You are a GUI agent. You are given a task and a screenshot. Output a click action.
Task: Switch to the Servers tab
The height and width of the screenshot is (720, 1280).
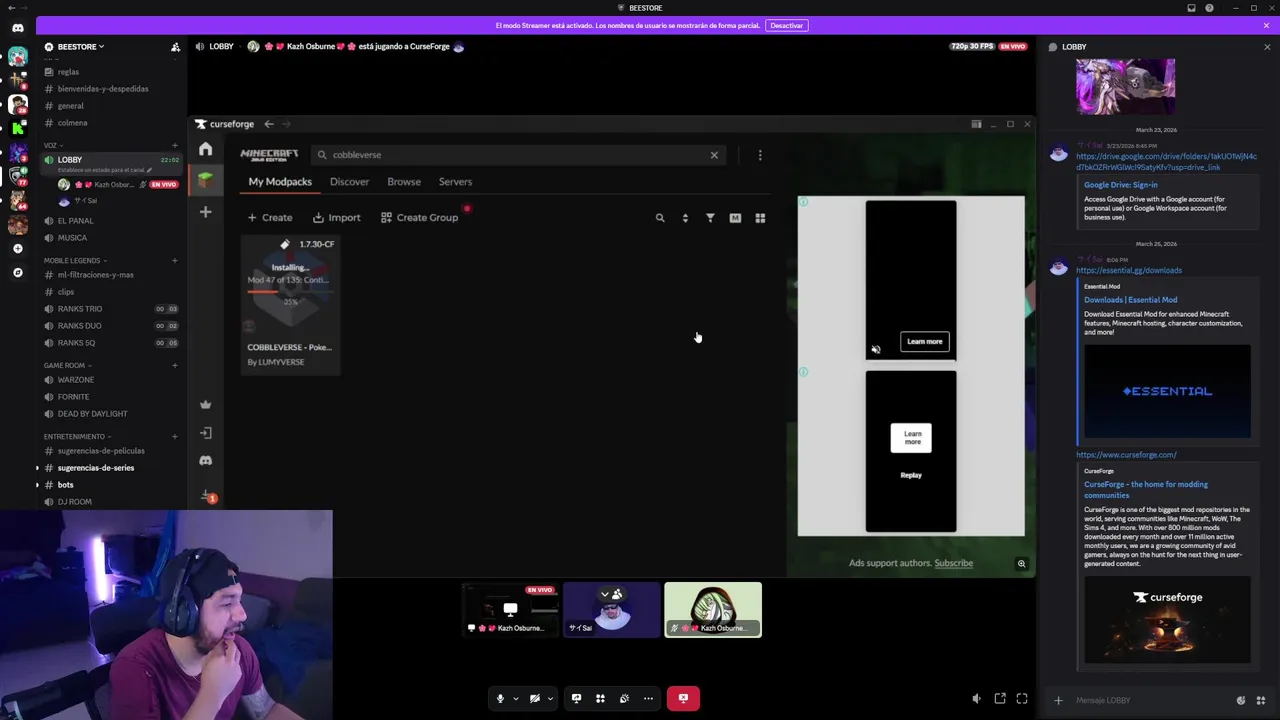tap(455, 182)
